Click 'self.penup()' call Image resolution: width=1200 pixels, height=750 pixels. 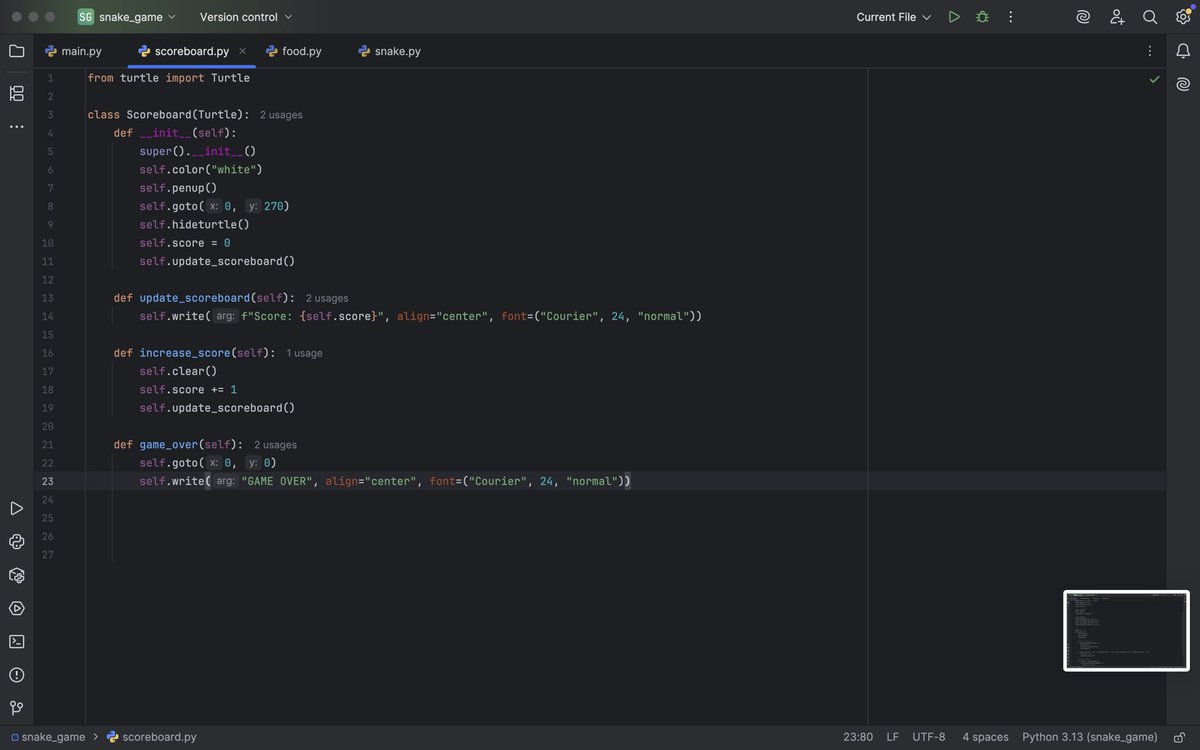point(178,188)
